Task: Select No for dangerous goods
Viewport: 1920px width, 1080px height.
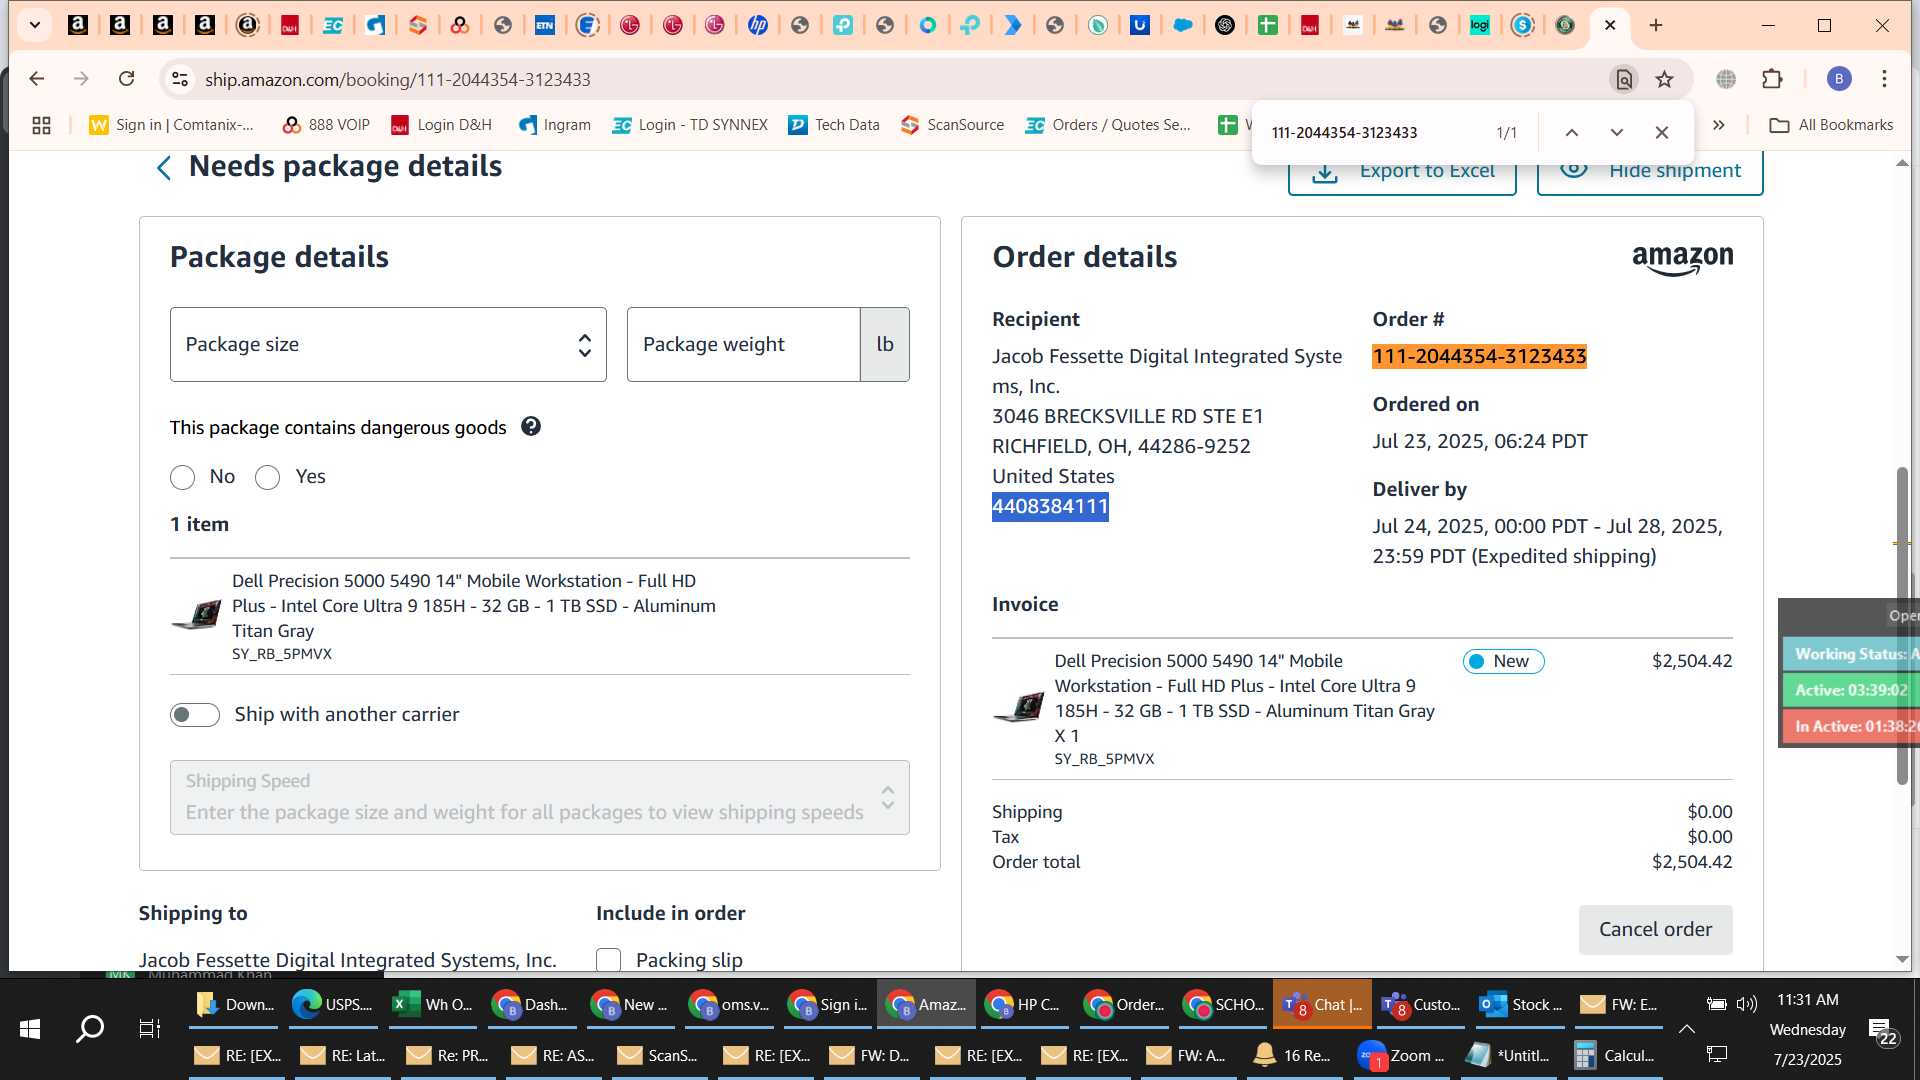Action: pos(182,477)
